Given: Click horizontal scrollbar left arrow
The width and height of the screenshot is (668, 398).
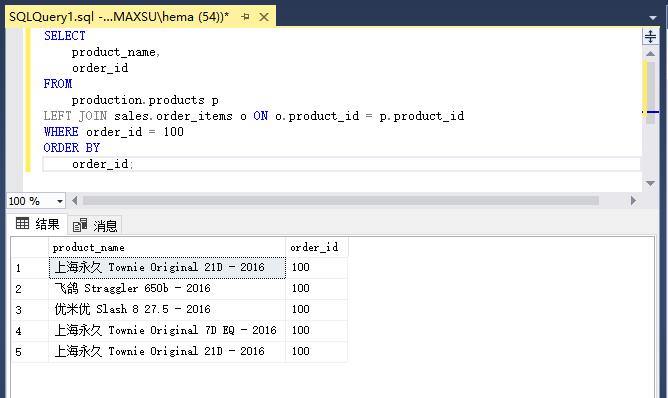Looking at the screenshot, I should (75, 201).
